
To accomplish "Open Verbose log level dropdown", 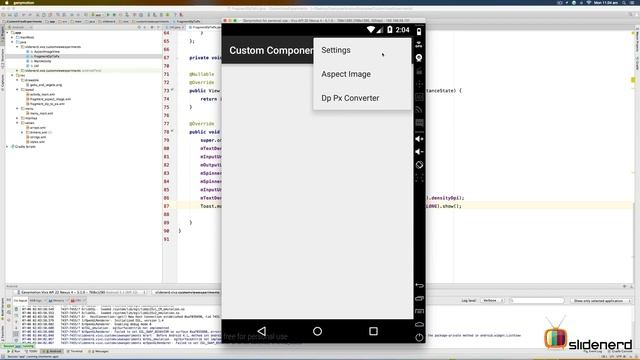I will point(492,301).
